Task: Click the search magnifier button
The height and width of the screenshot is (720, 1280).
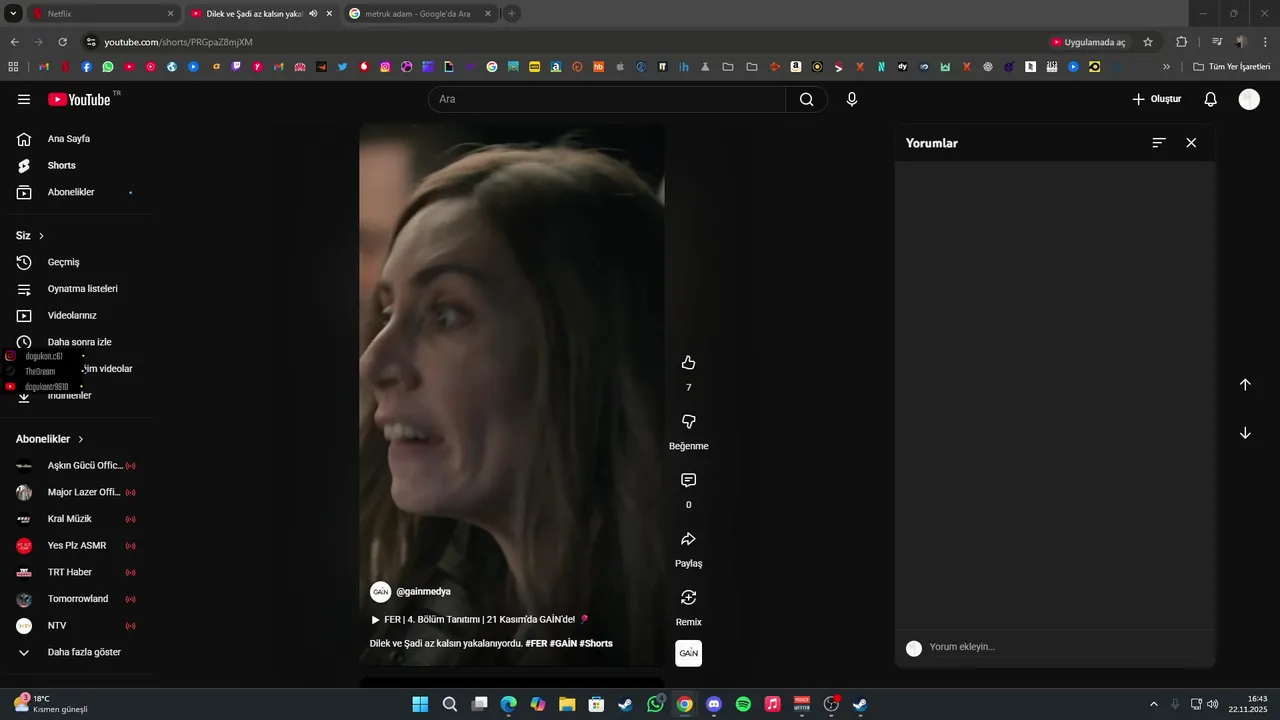Action: coord(806,99)
